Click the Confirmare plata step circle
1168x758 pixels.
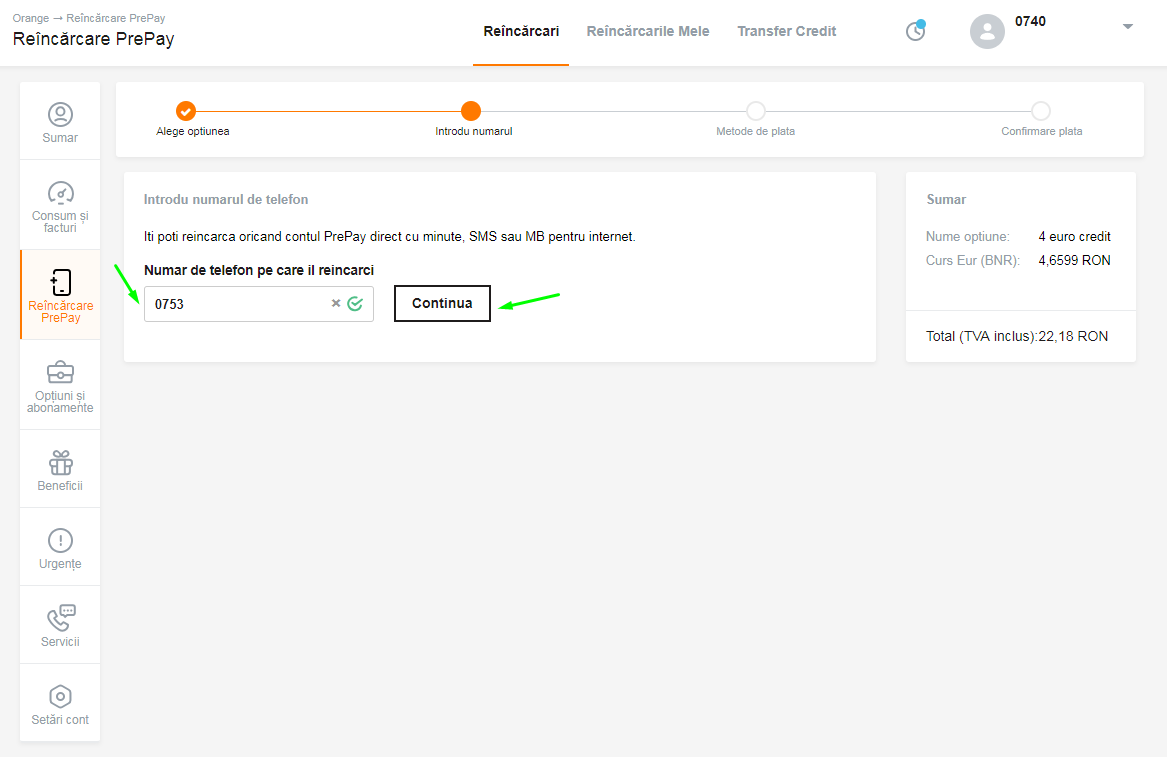coord(1041,111)
